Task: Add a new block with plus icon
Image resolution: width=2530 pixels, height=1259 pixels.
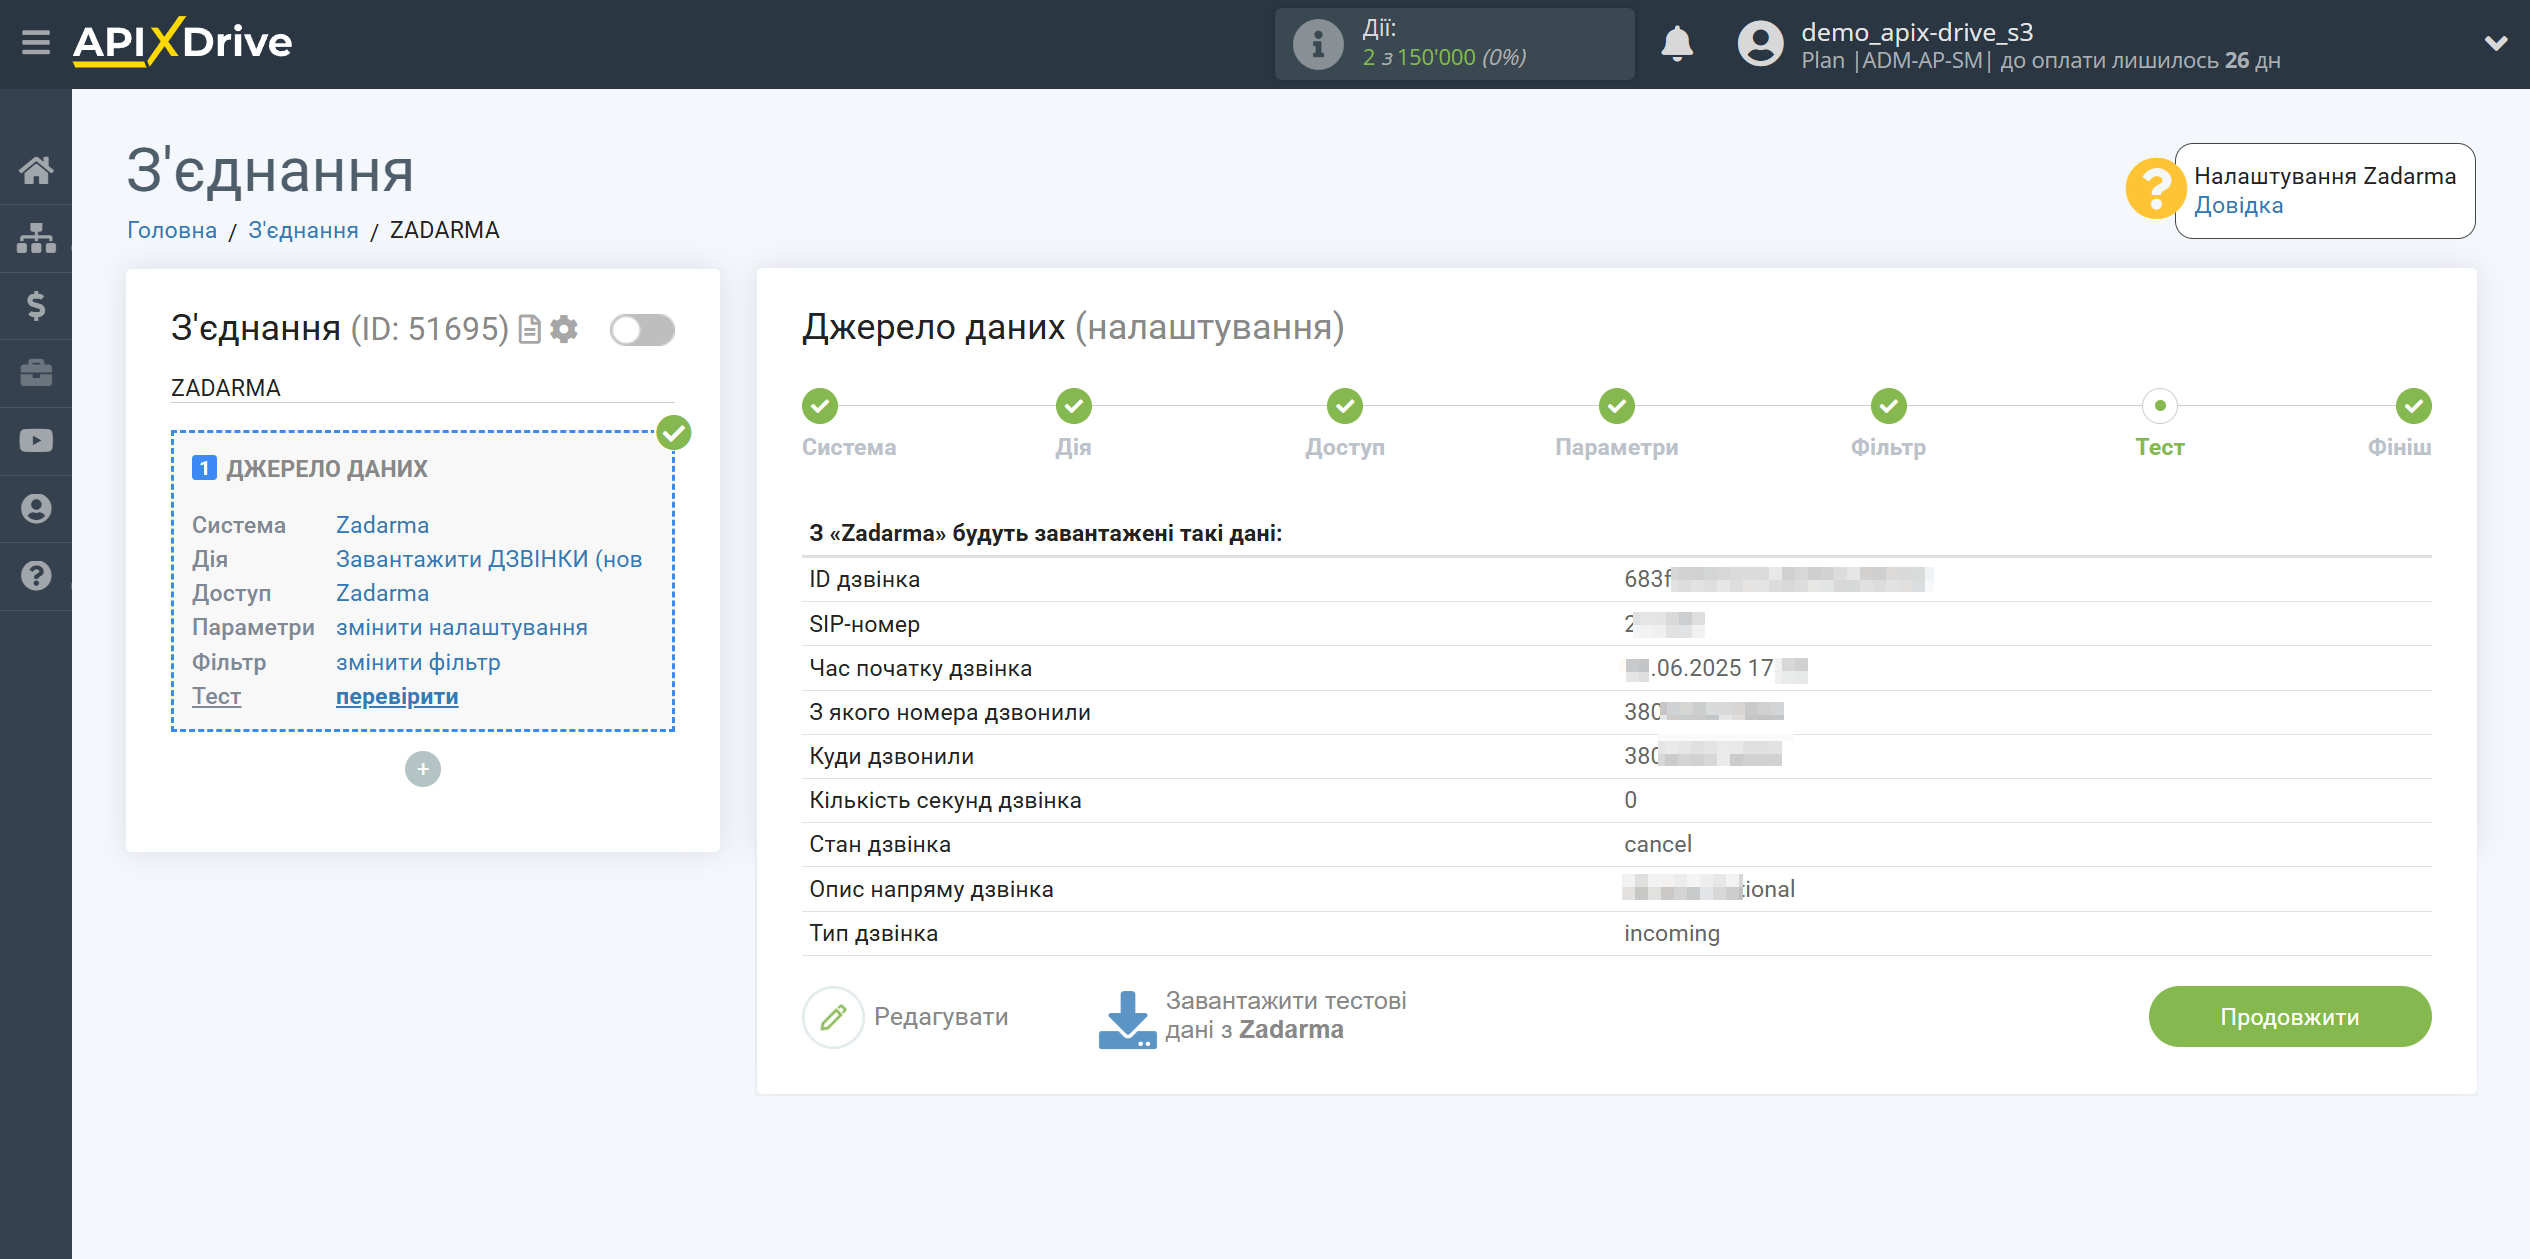Action: click(423, 769)
